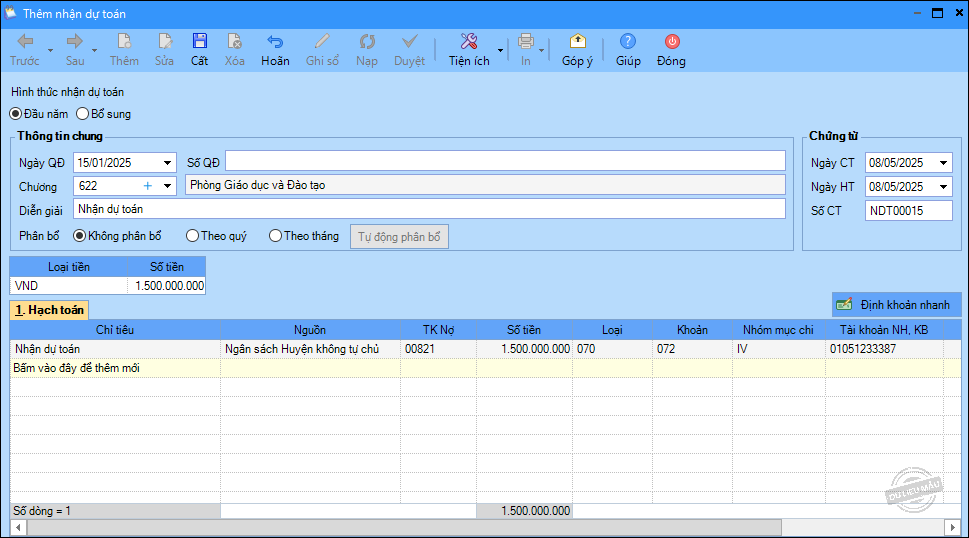Select the Đầu năm radio option
The height and width of the screenshot is (538, 969).
39,114
